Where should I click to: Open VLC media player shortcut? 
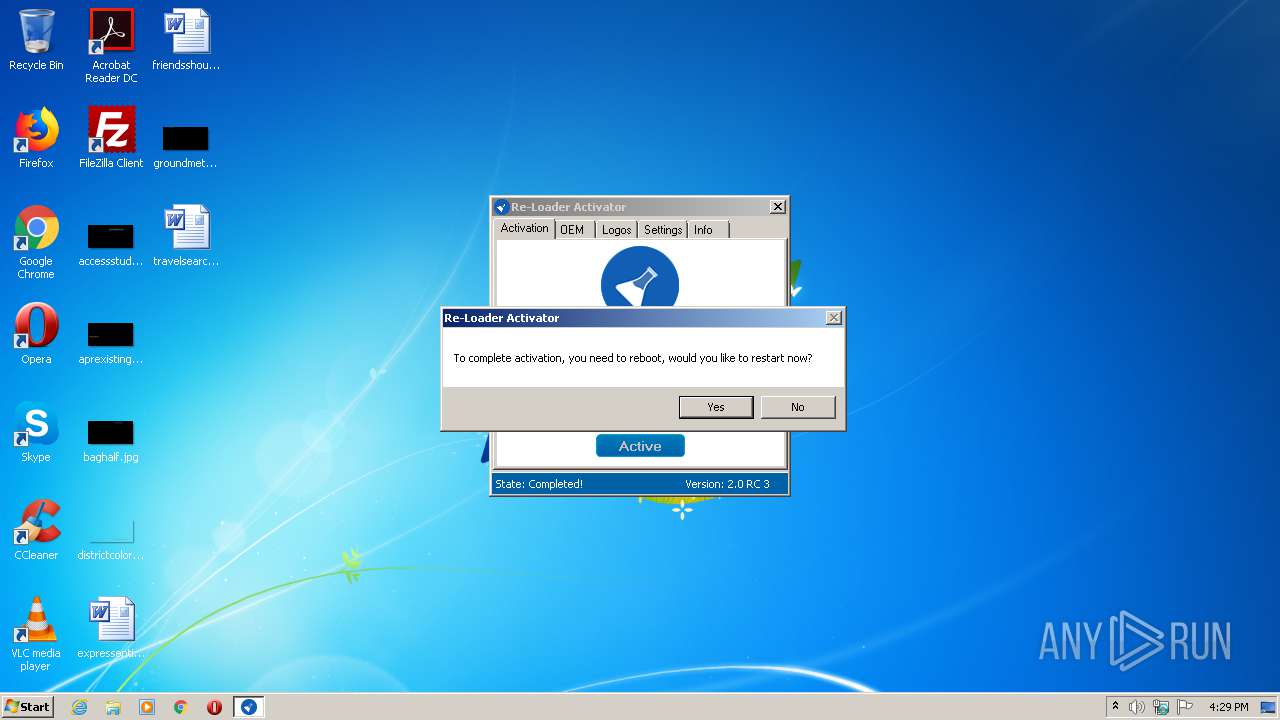pos(36,635)
